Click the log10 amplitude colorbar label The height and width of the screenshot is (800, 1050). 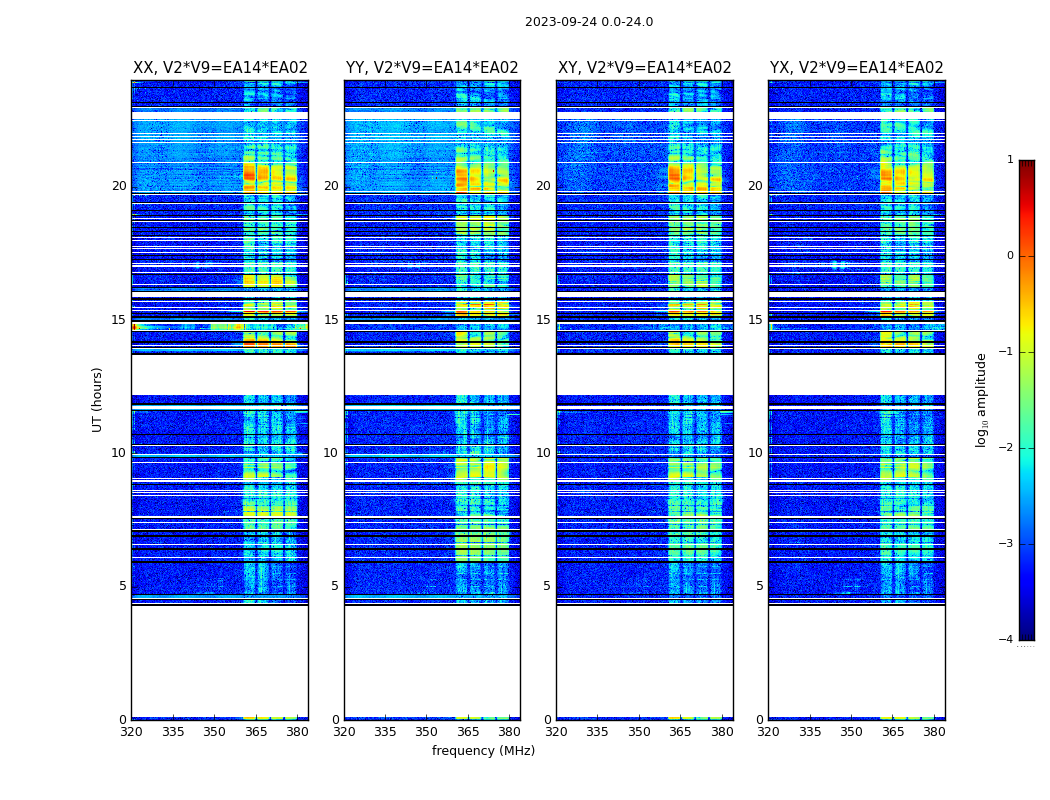coord(981,400)
